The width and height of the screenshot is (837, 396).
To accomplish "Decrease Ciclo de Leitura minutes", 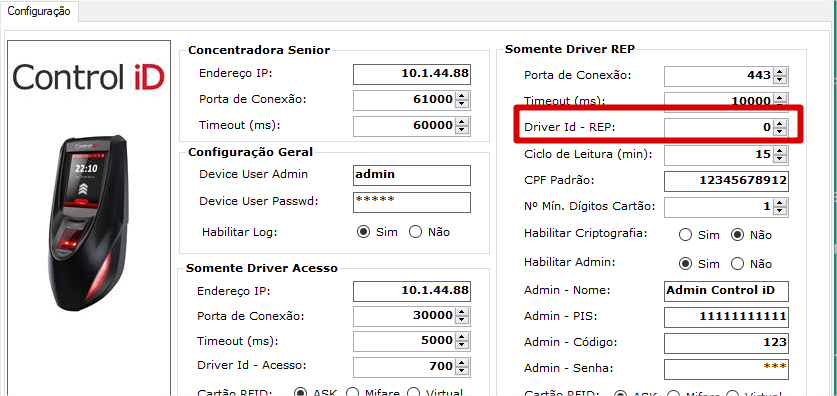I will click(780, 159).
